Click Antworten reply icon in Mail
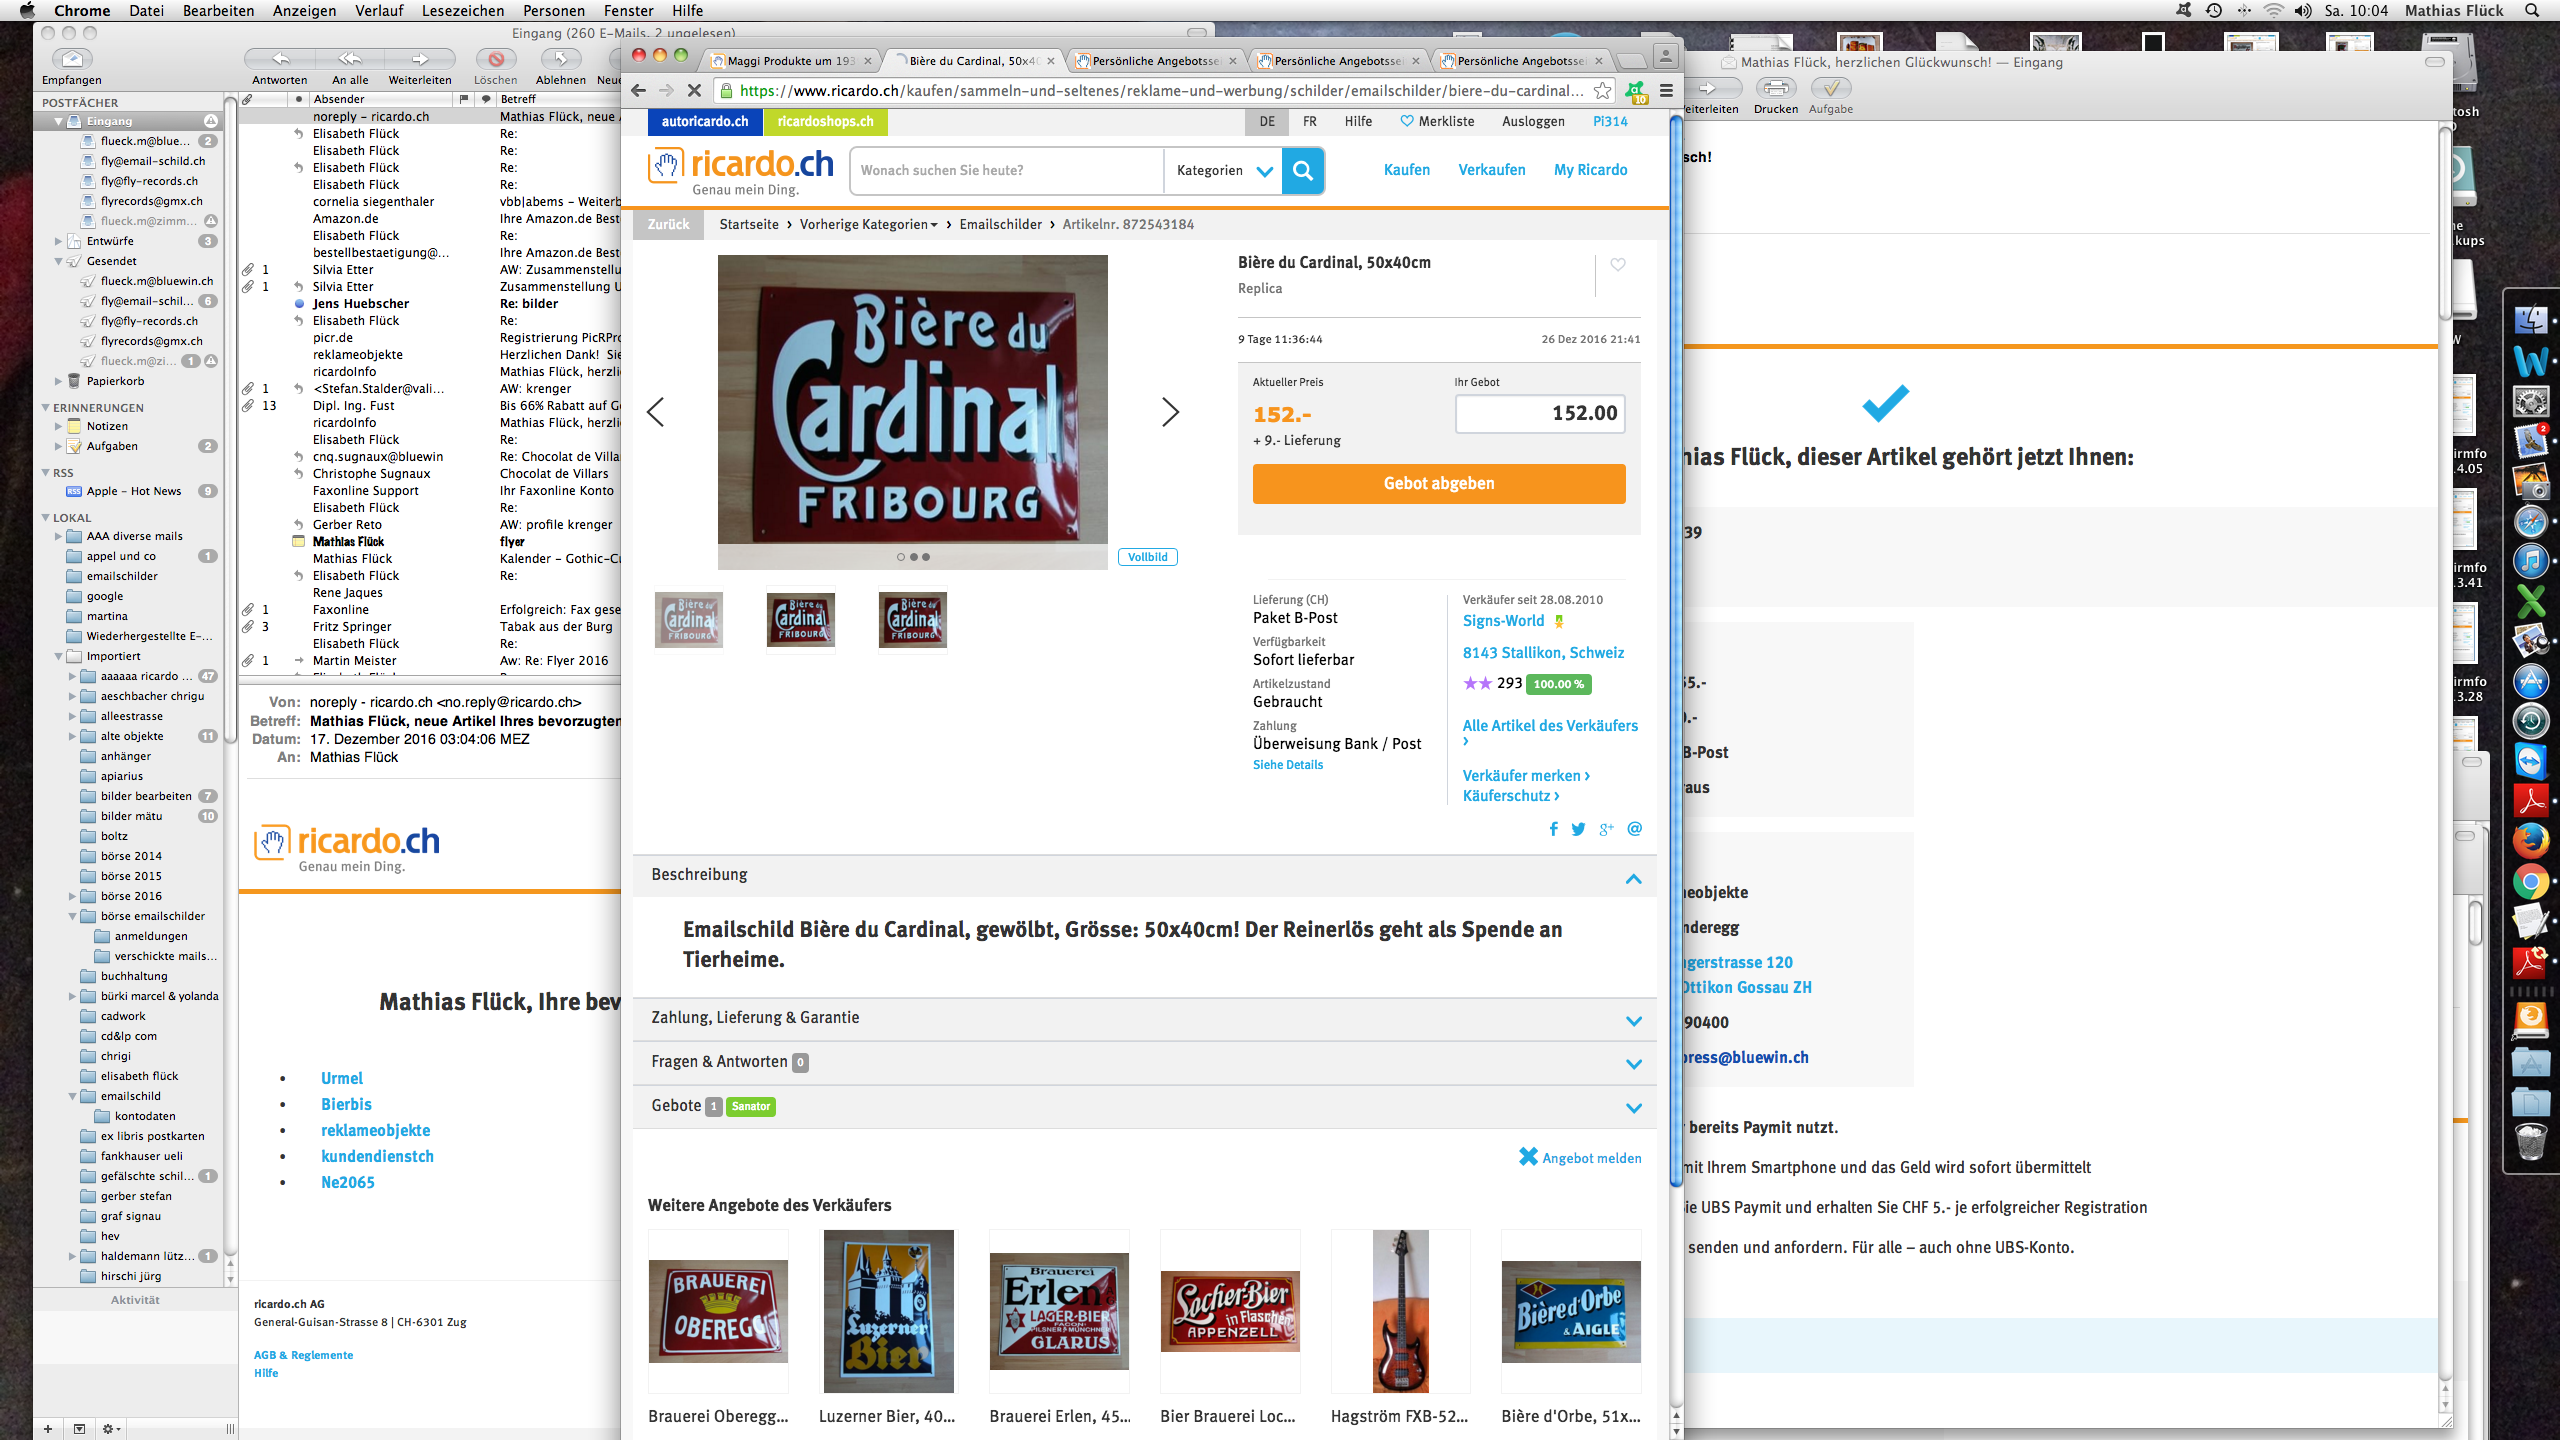 coord(280,59)
